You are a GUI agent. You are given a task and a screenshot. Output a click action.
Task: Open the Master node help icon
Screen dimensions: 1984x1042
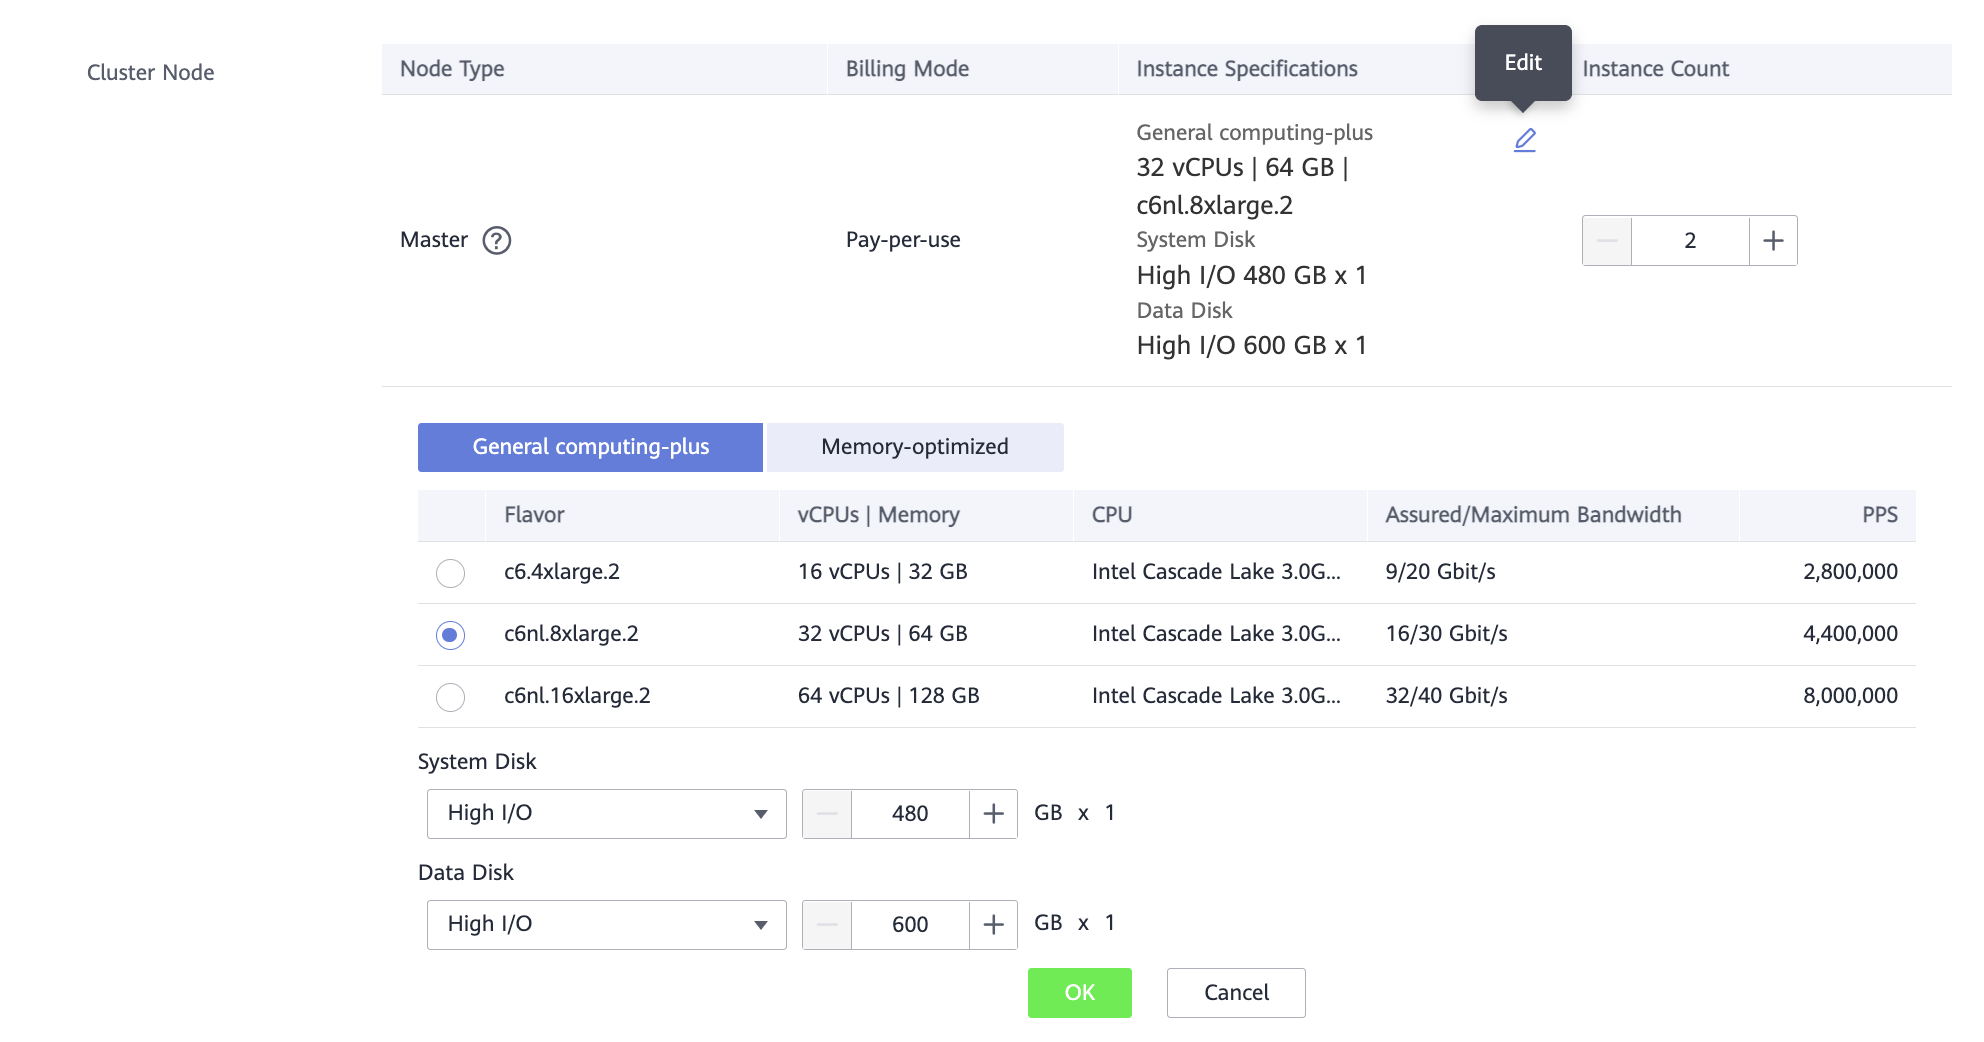click(x=496, y=241)
